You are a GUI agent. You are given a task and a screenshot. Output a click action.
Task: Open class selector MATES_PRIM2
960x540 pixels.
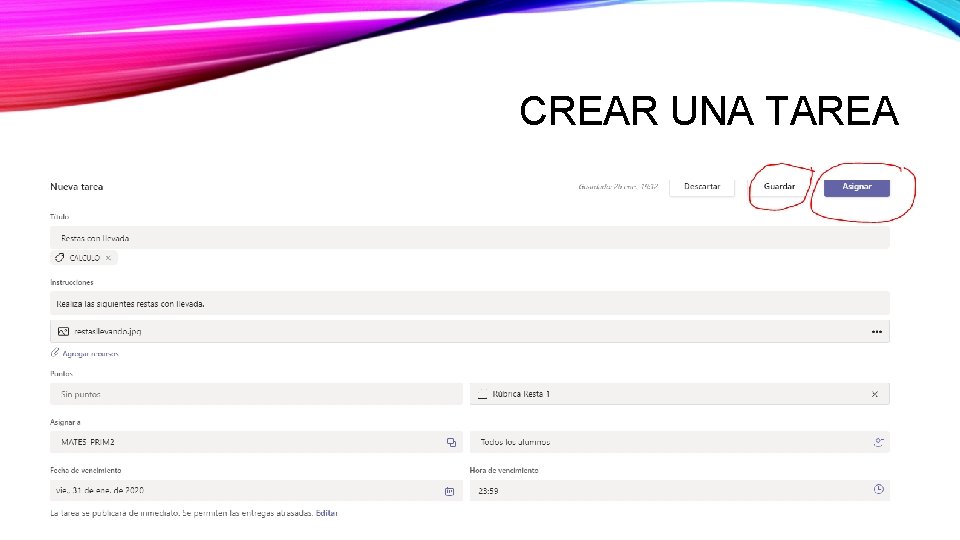pyautogui.click(x=256, y=442)
